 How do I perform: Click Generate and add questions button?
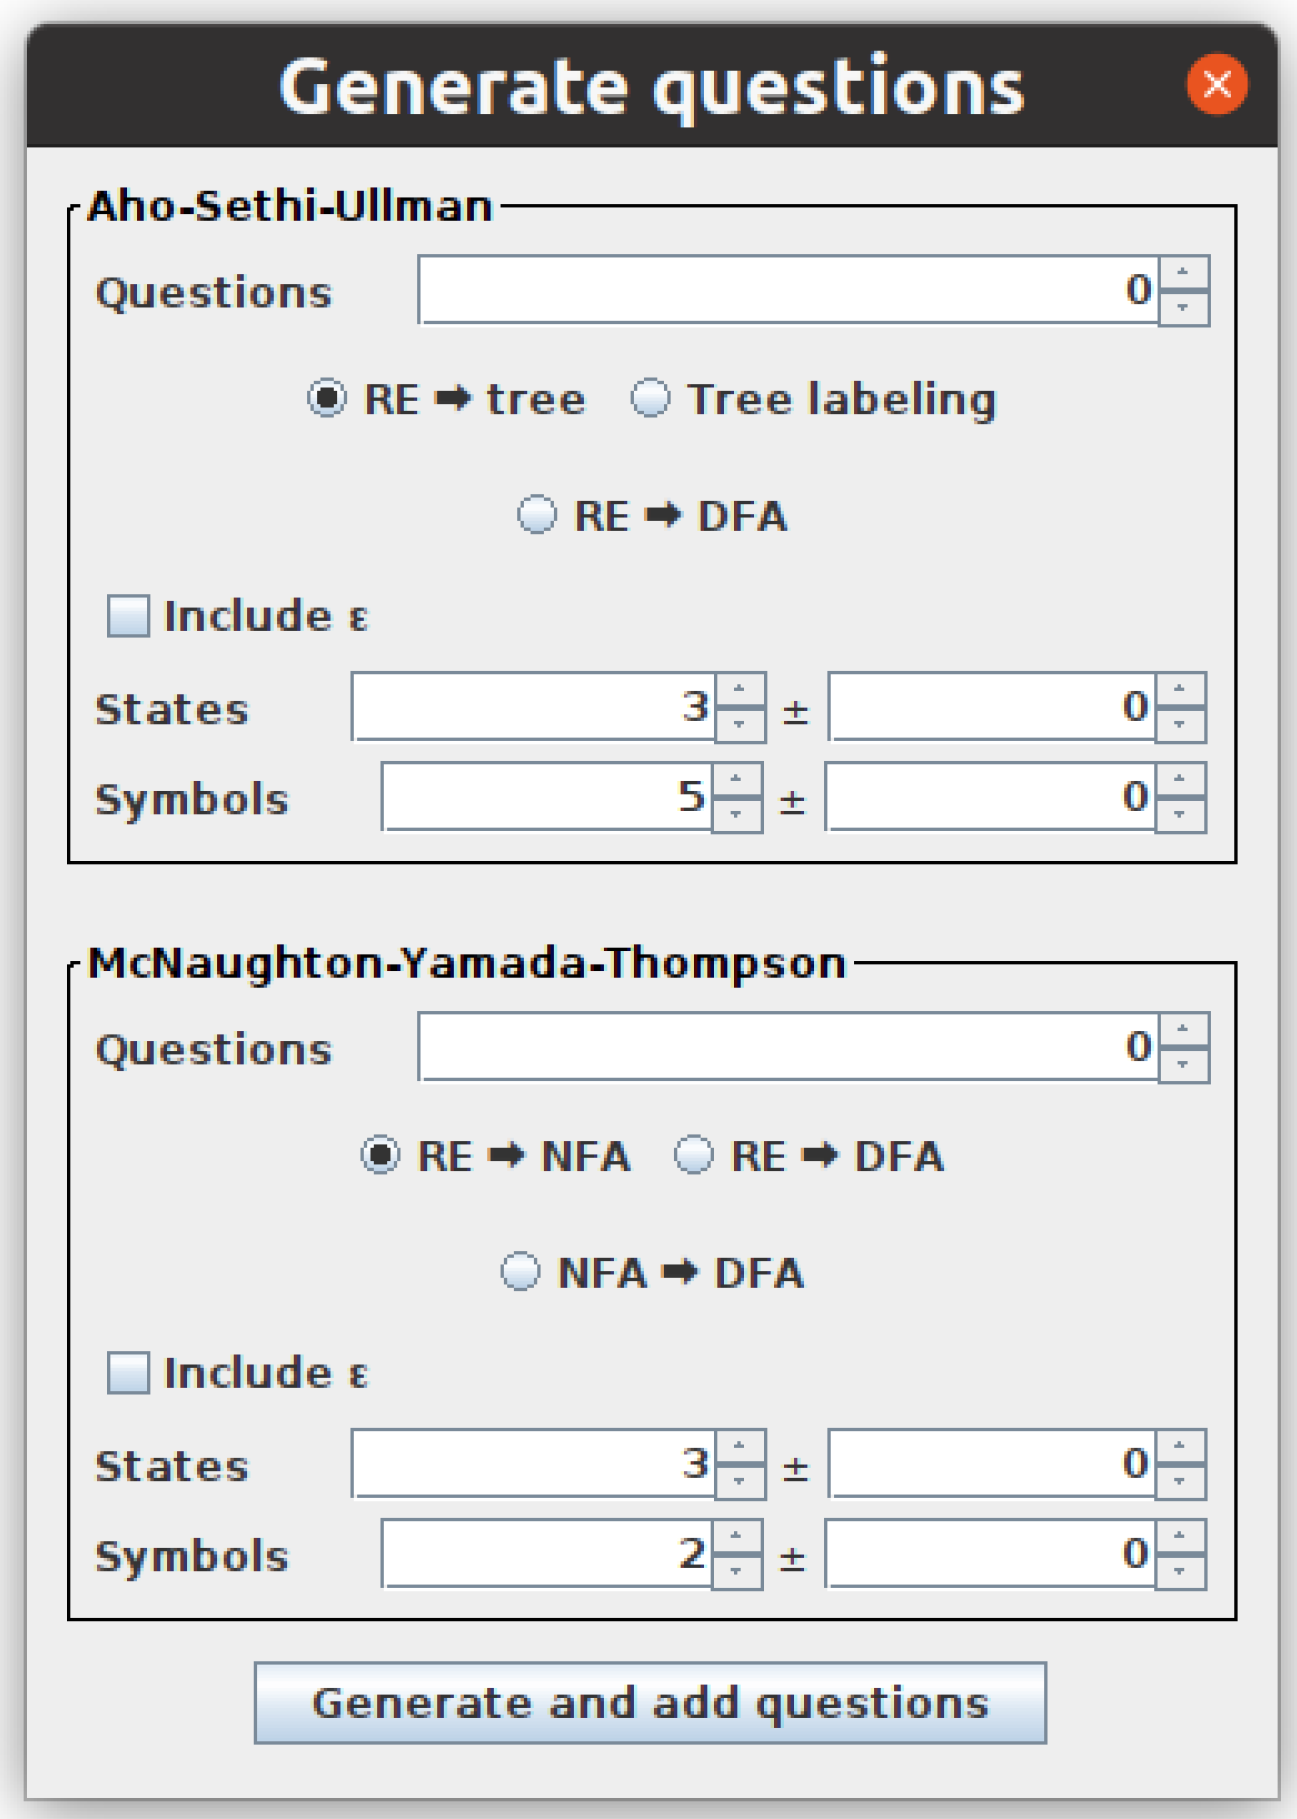650,1703
